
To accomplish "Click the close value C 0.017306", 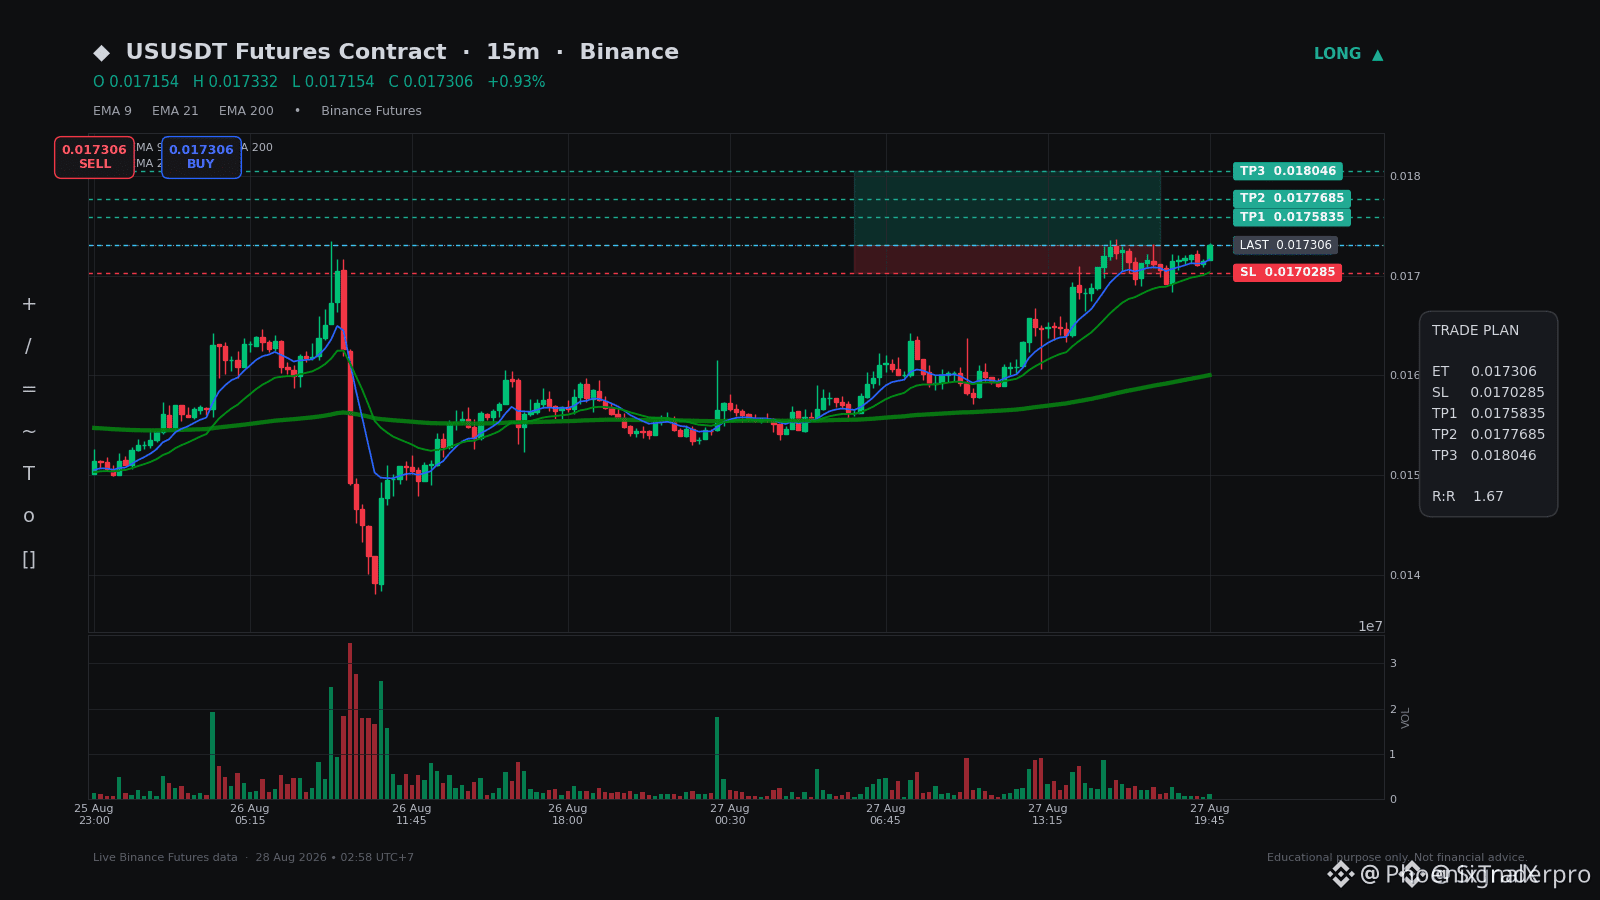I will point(431,82).
